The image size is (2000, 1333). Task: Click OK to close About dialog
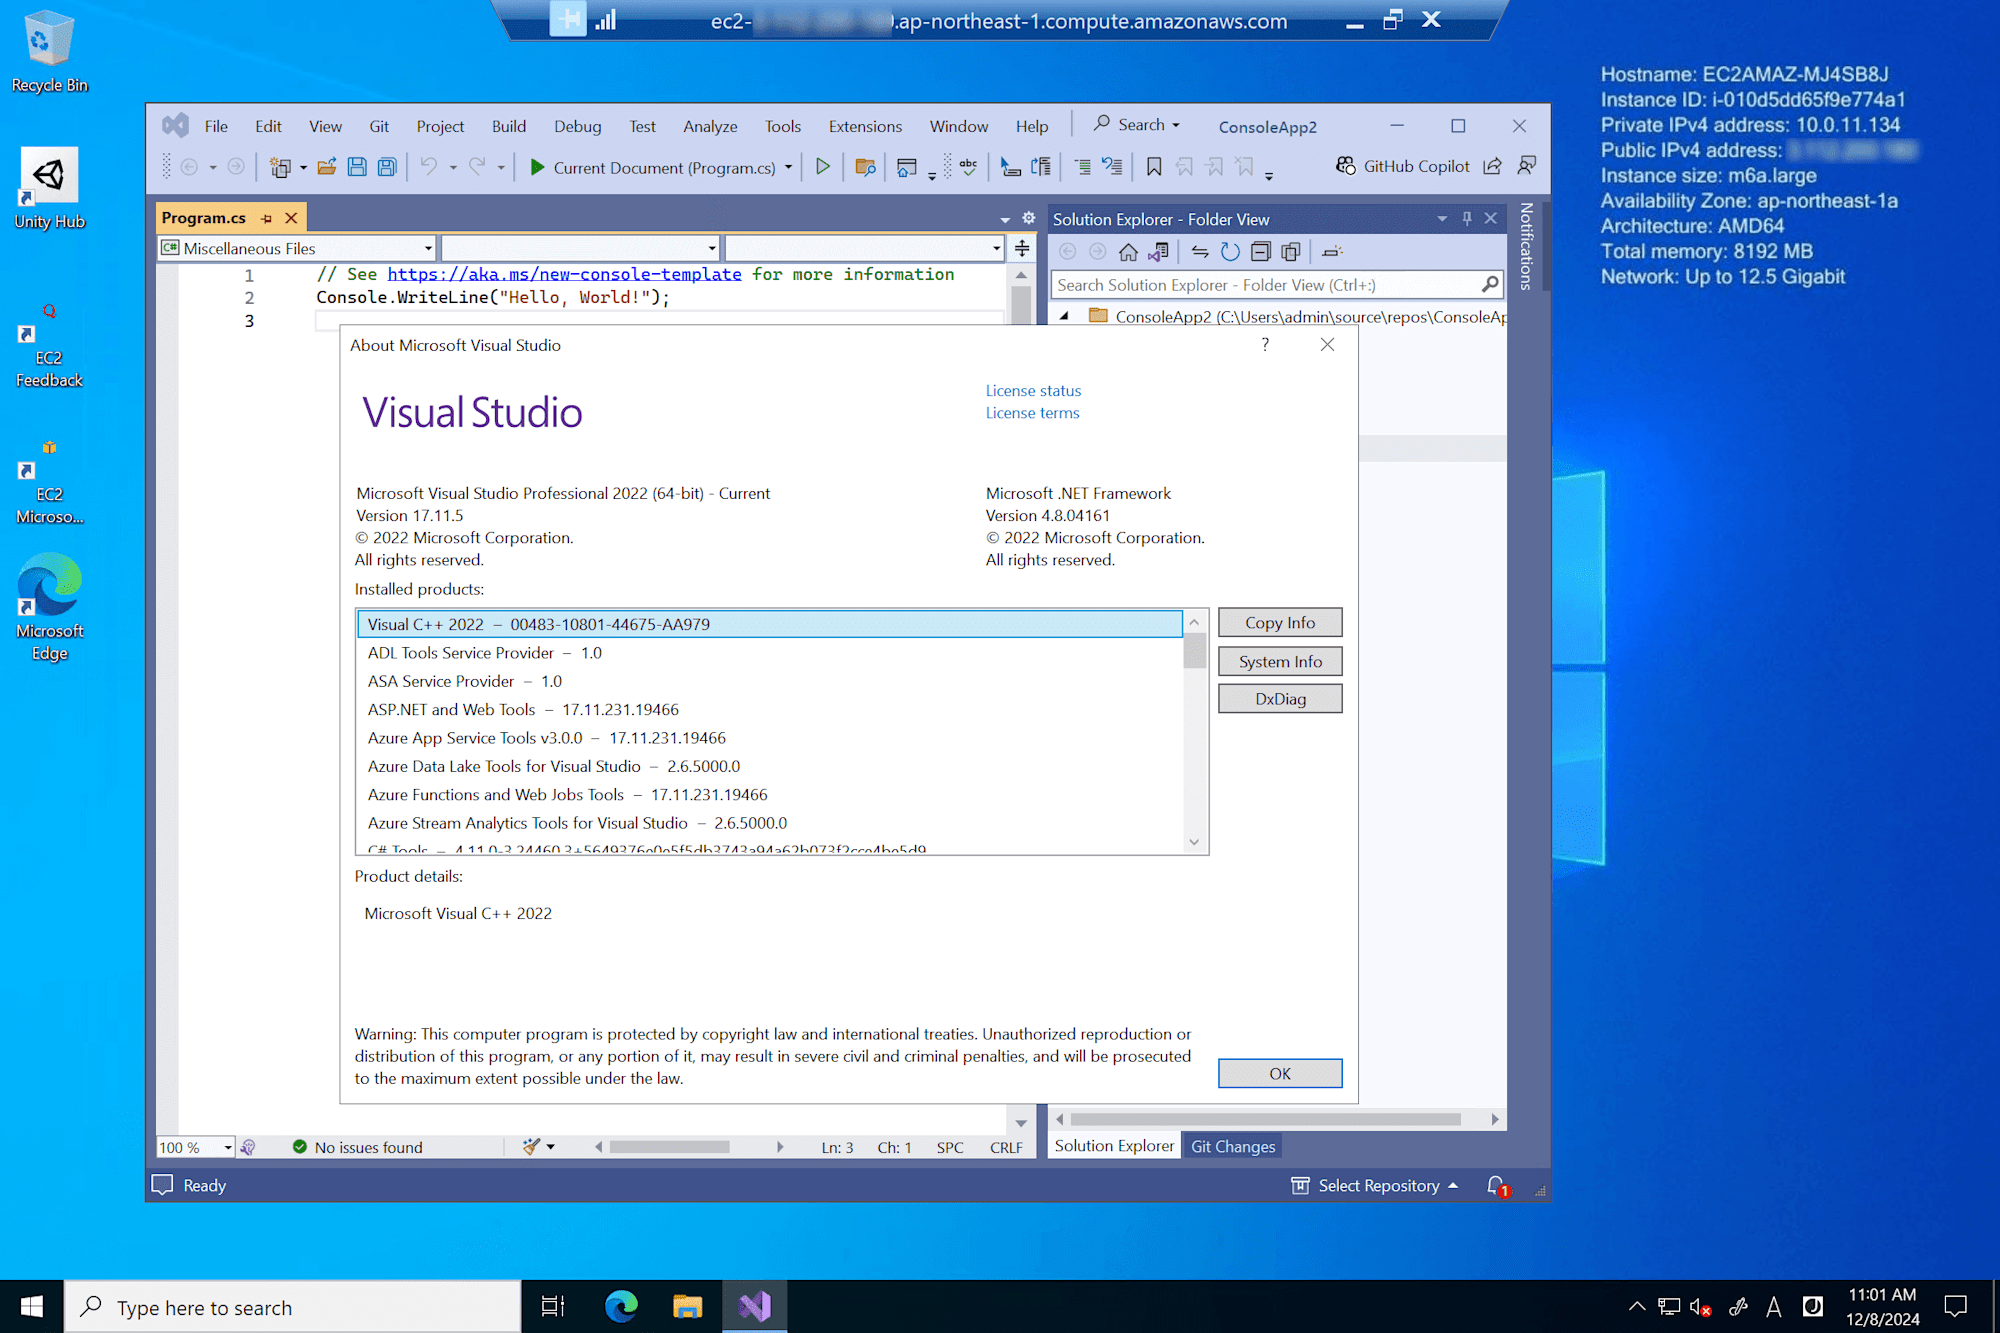[1280, 1073]
